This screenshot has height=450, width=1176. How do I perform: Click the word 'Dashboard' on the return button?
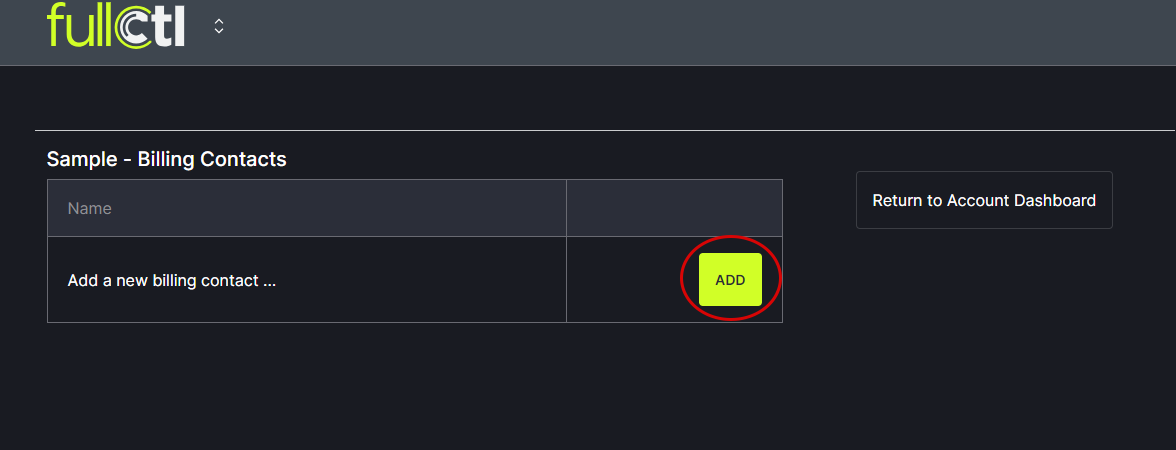coord(1055,200)
